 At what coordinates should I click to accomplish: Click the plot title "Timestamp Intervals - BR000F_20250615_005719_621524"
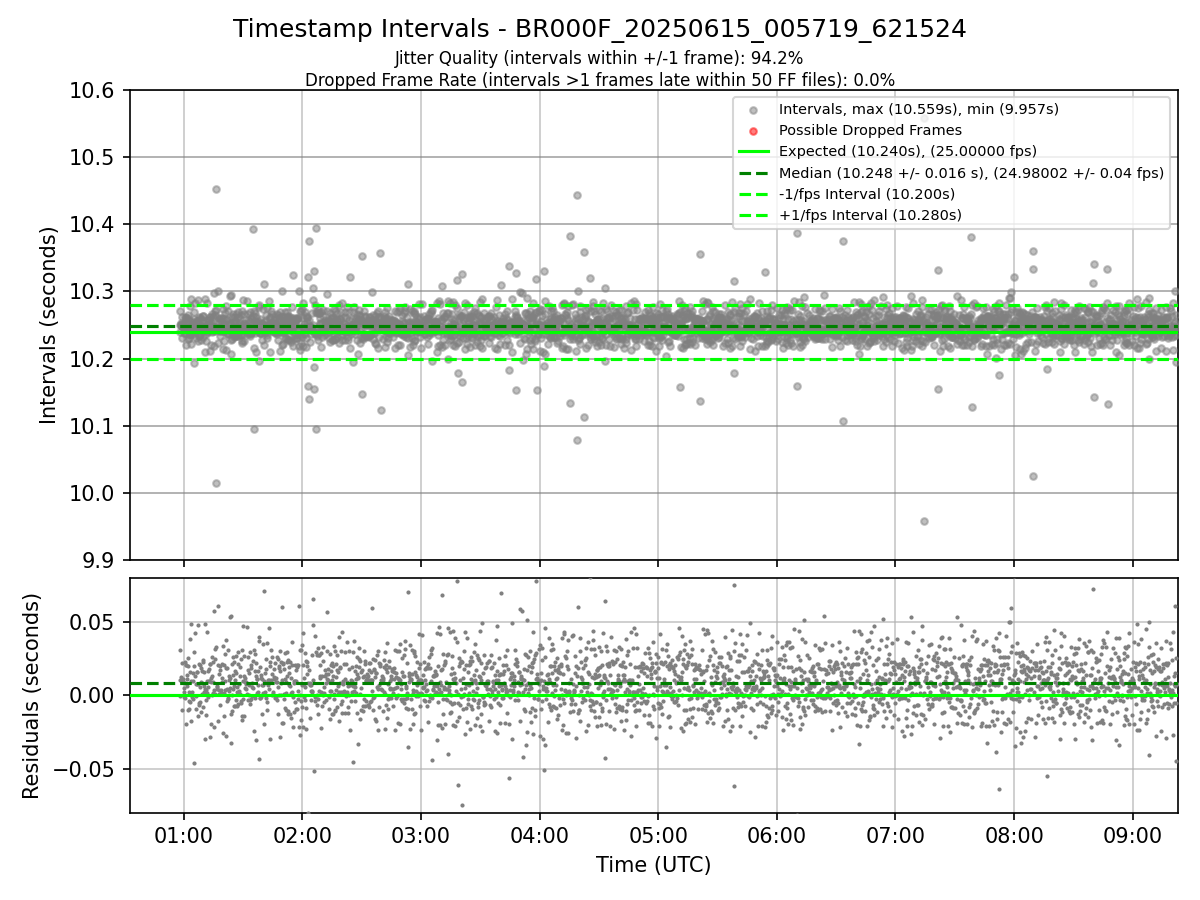pos(599,29)
